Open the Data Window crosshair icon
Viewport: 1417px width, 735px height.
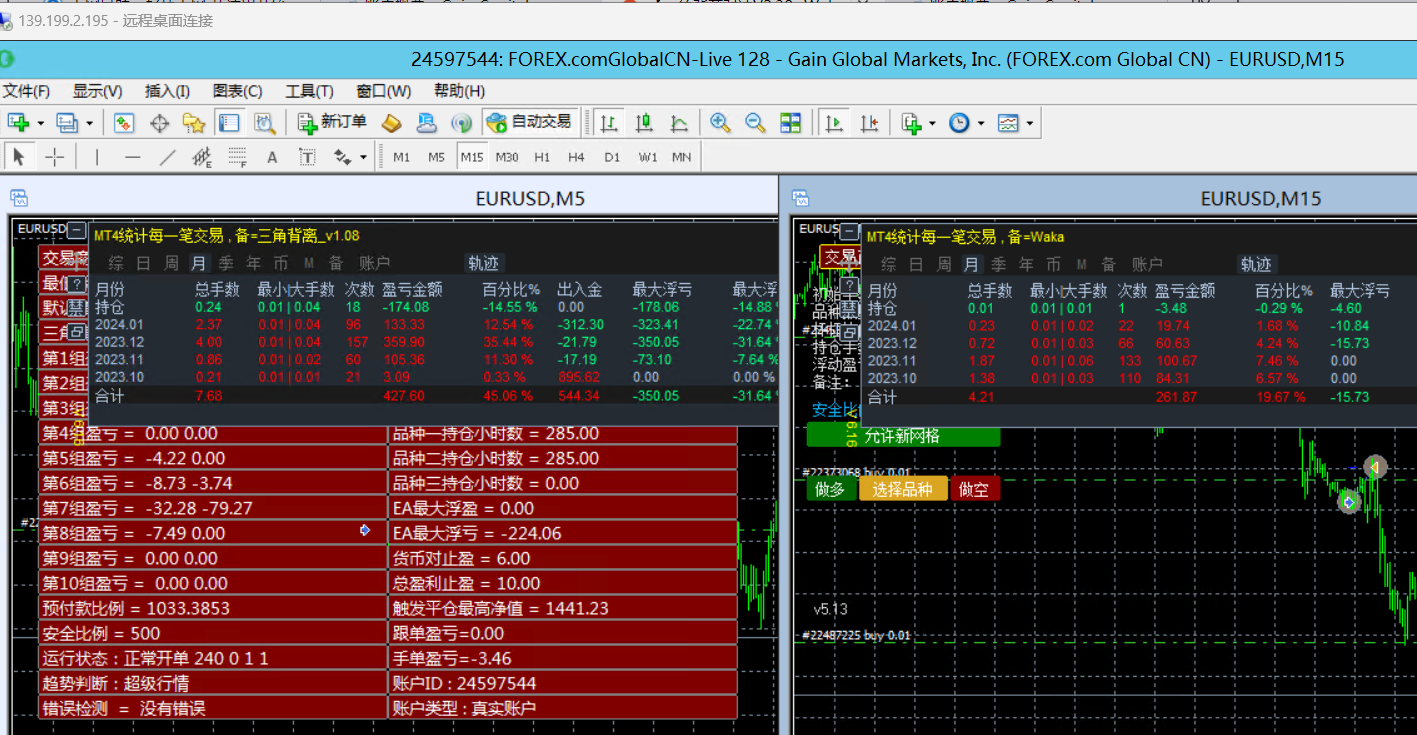[159, 123]
